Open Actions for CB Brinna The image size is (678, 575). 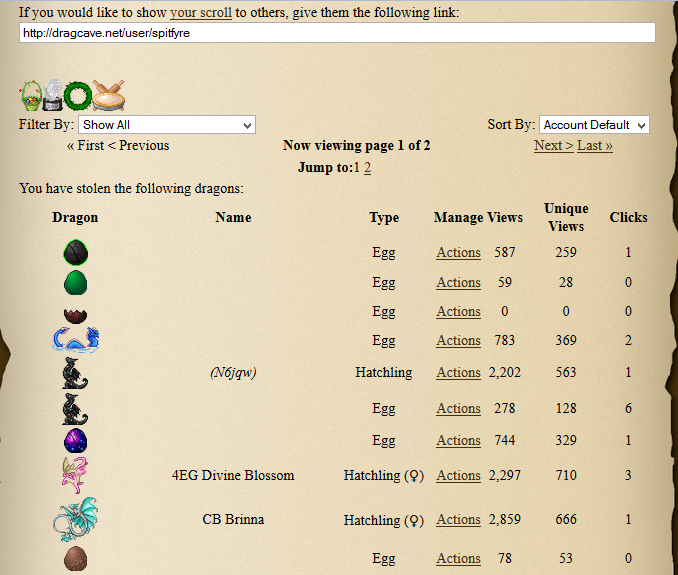tap(458, 520)
